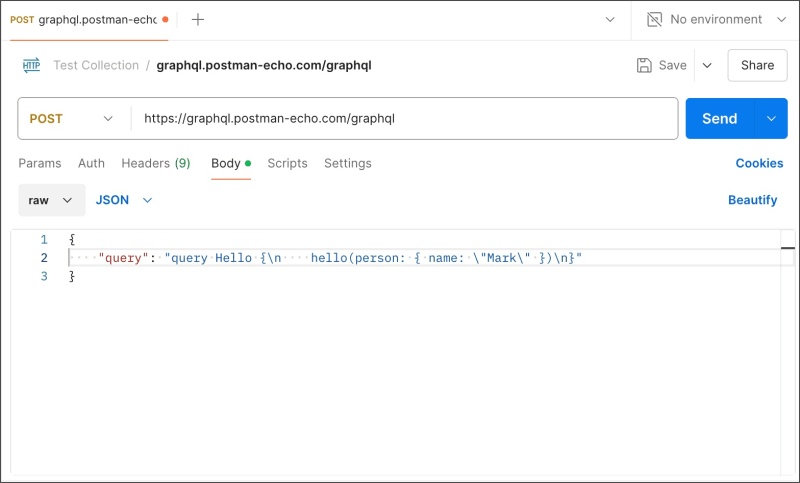Image resolution: width=800 pixels, height=483 pixels.
Task: Open the Cookies link
Action: pyautogui.click(x=759, y=163)
